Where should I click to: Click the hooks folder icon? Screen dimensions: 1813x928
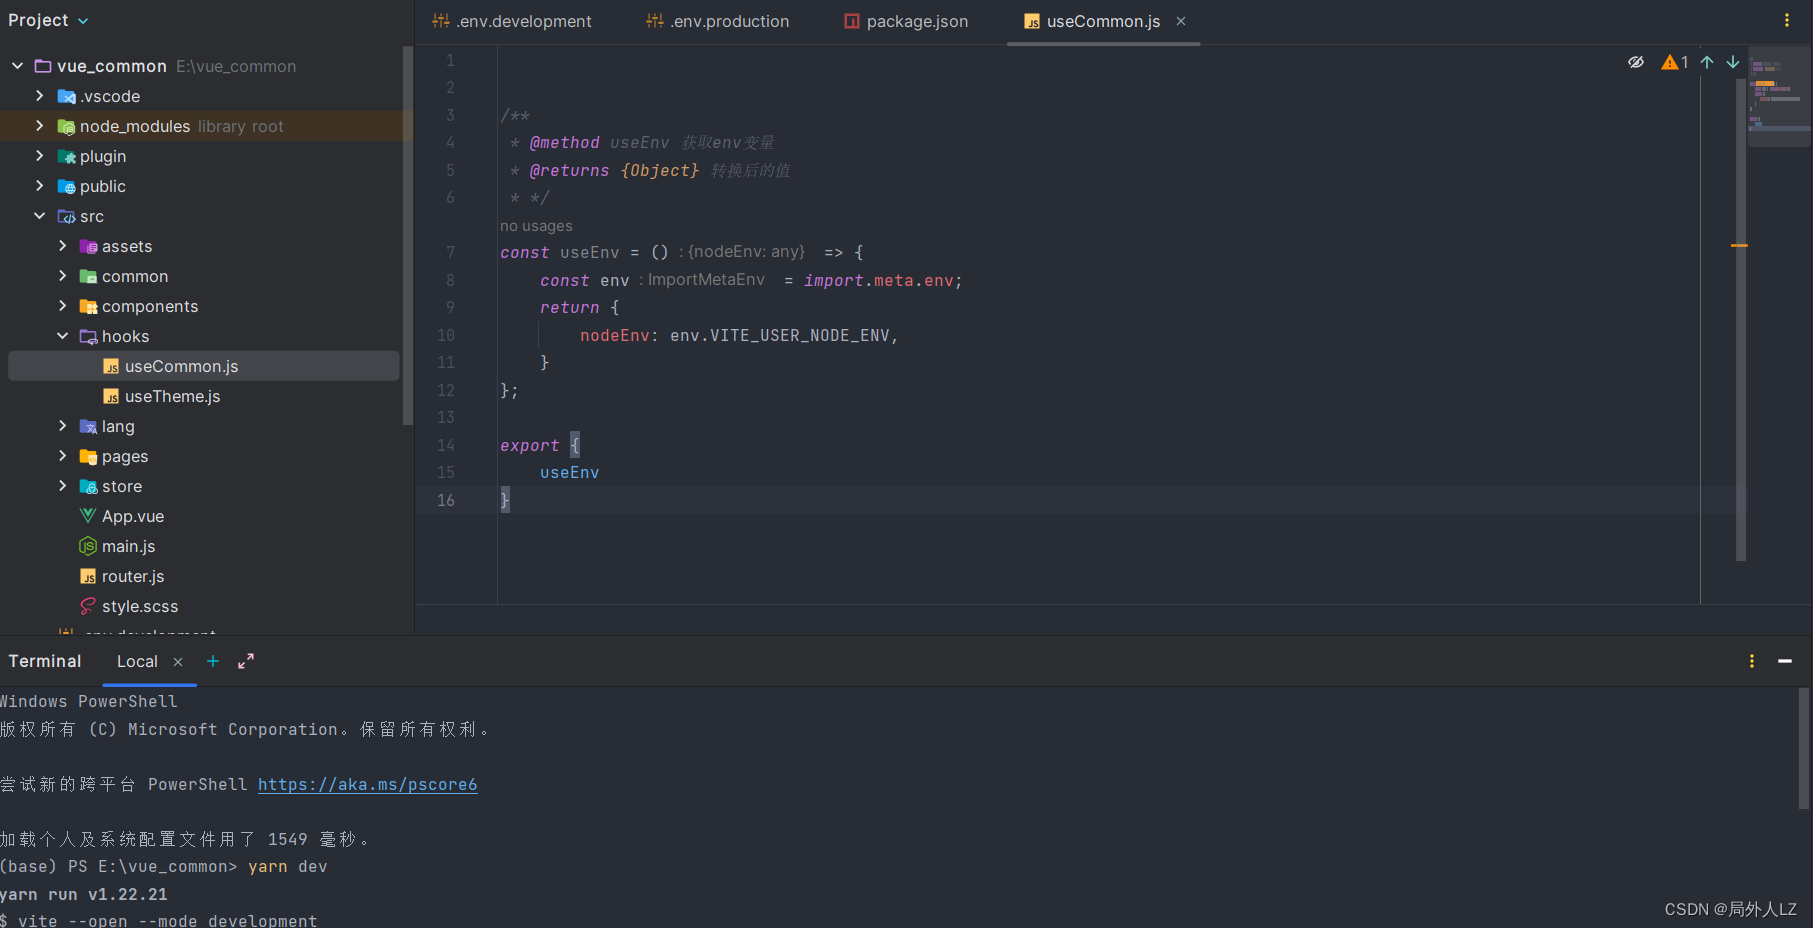(x=88, y=337)
